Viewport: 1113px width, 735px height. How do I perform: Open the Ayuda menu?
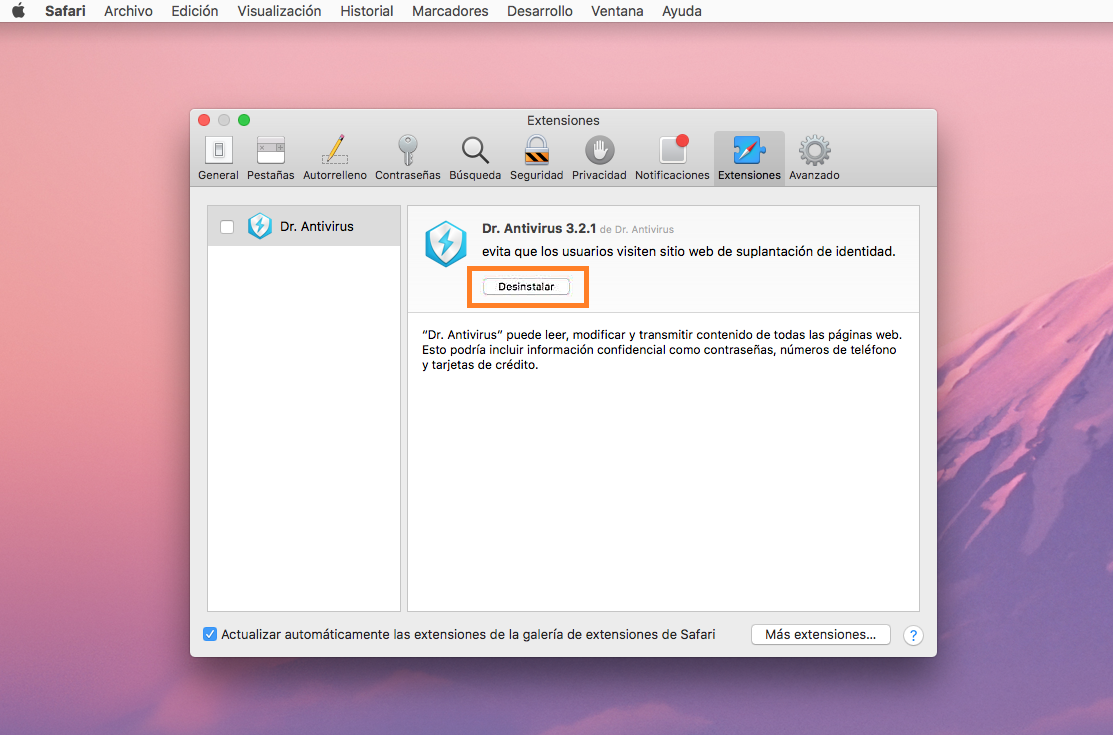click(x=681, y=11)
